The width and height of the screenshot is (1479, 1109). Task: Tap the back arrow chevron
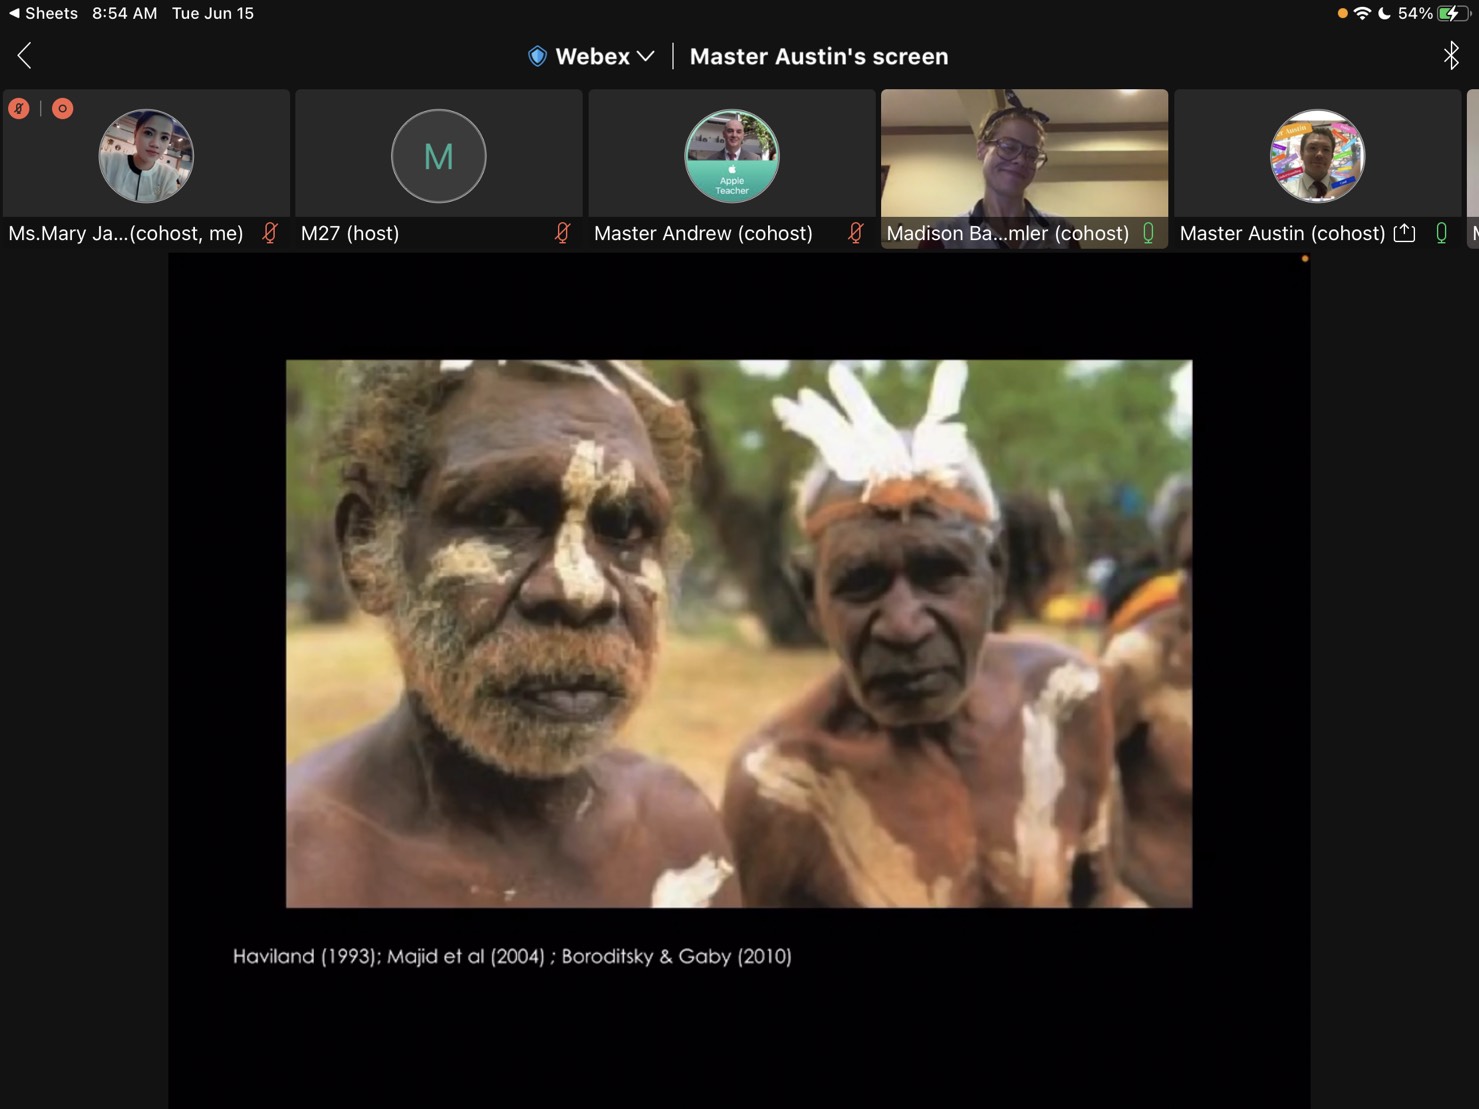[25, 56]
